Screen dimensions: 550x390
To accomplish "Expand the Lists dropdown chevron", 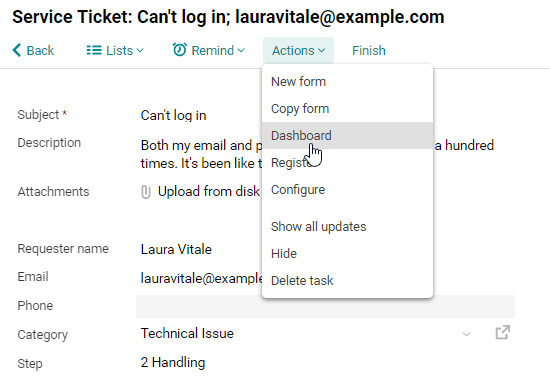I will coord(140,51).
